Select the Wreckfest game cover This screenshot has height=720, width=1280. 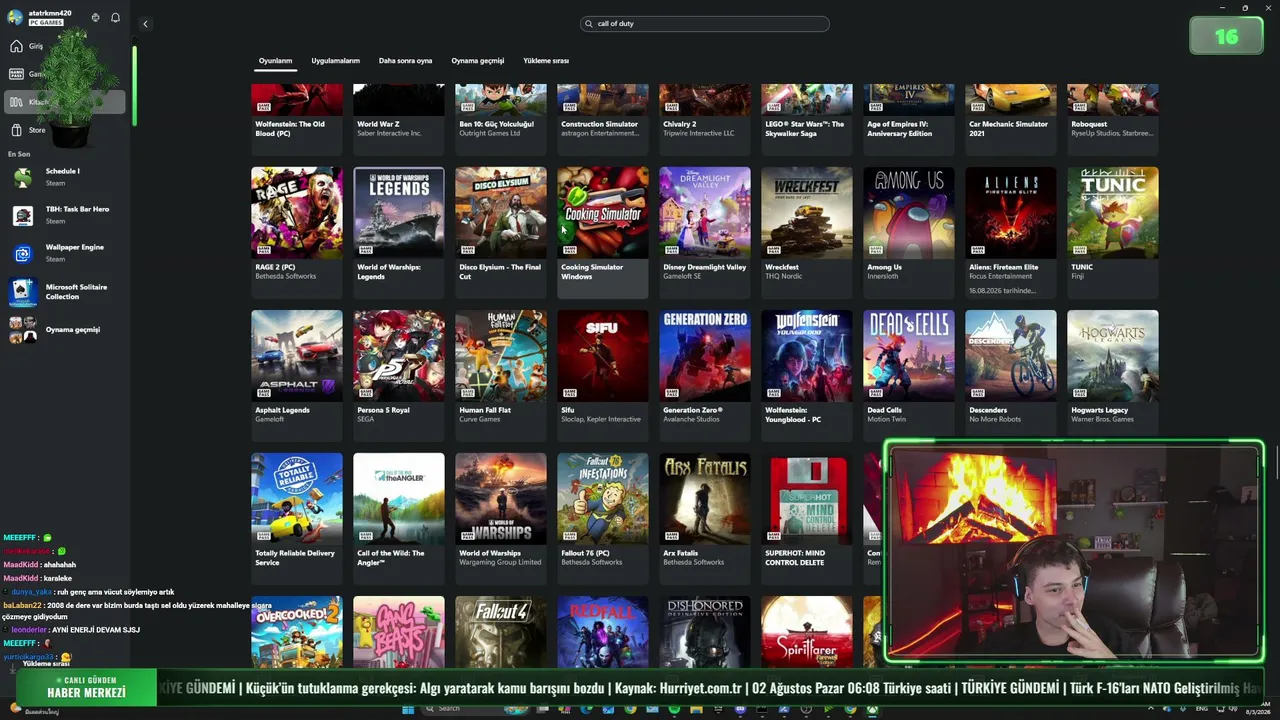pyautogui.click(x=807, y=213)
